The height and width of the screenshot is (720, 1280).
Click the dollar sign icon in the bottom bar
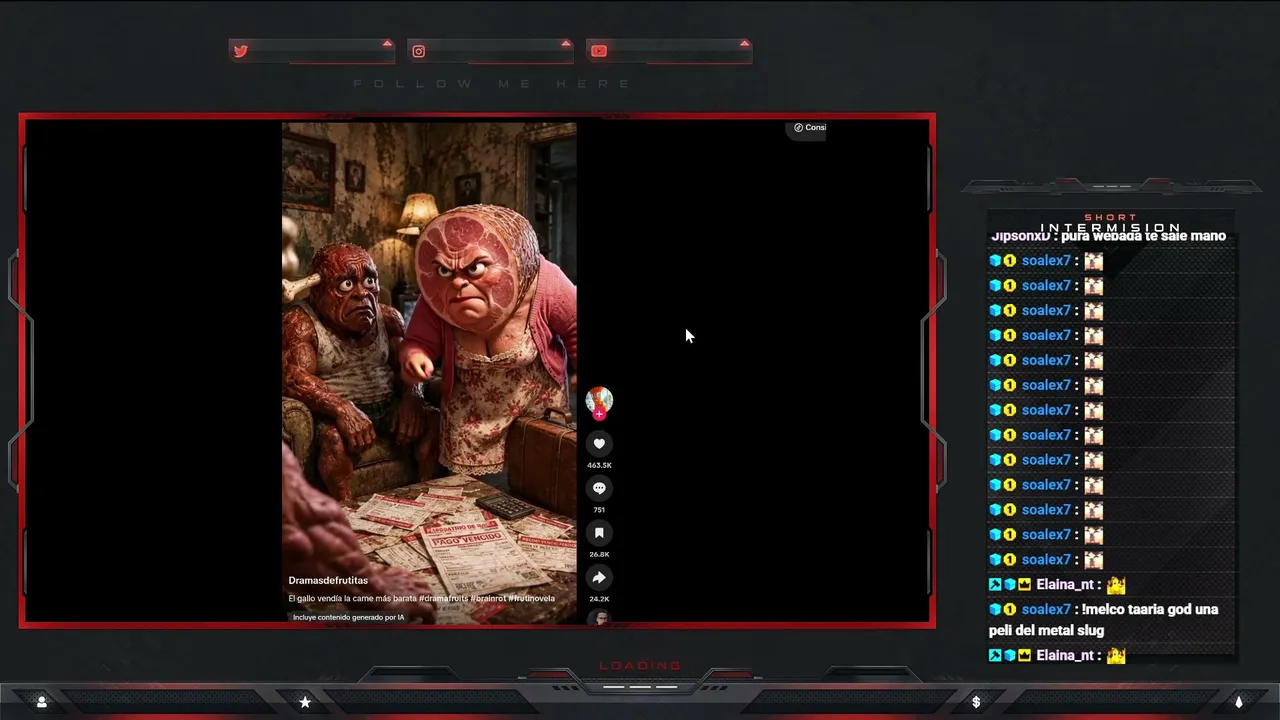pyautogui.click(x=976, y=702)
